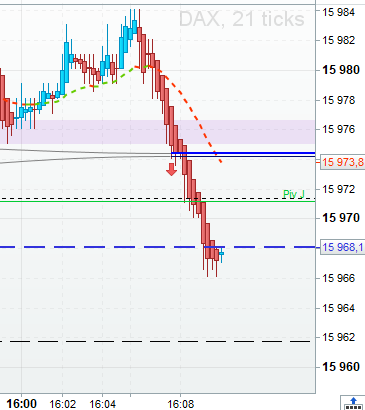Click the 15 964 price axis label
365x410 pixels.
coord(338,308)
